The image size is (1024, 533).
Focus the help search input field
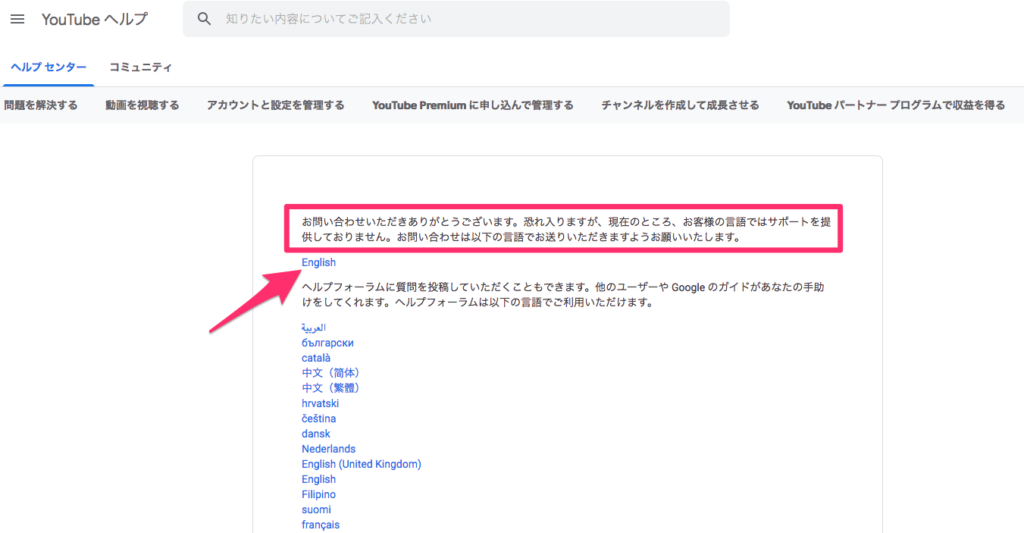point(456,19)
